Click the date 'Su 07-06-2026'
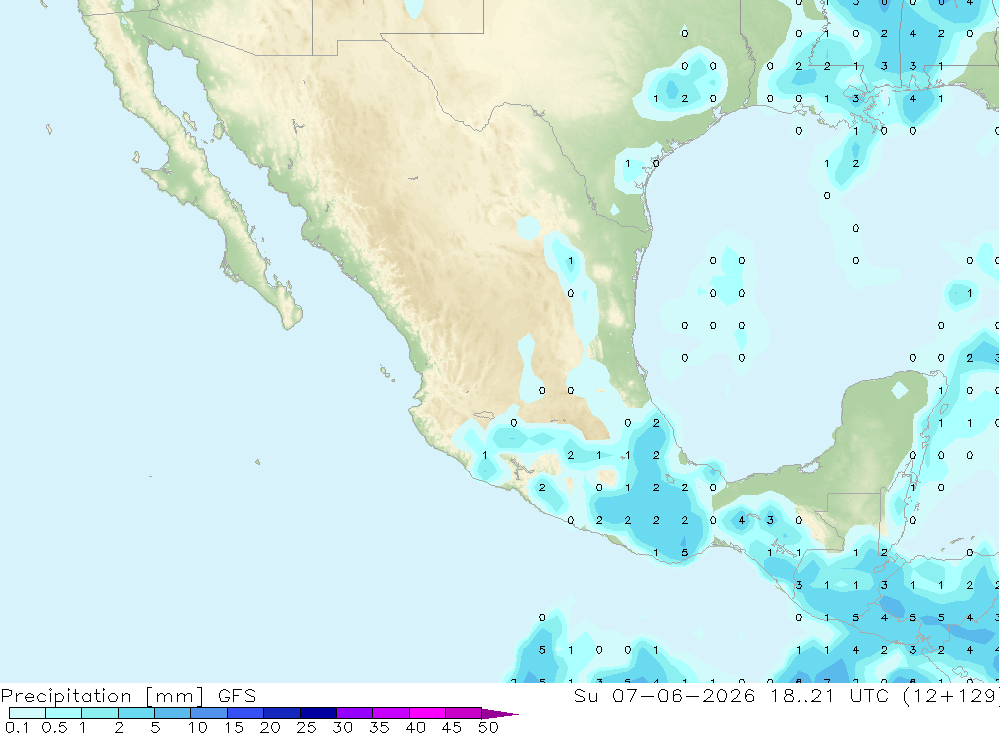 [x=664, y=696]
